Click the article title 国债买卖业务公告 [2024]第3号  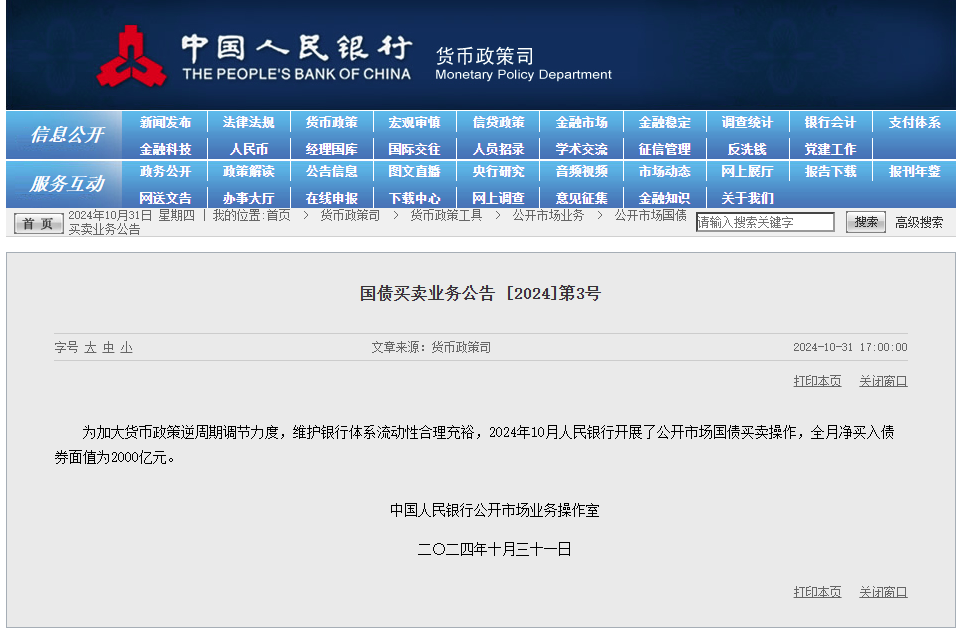(480, 293)
